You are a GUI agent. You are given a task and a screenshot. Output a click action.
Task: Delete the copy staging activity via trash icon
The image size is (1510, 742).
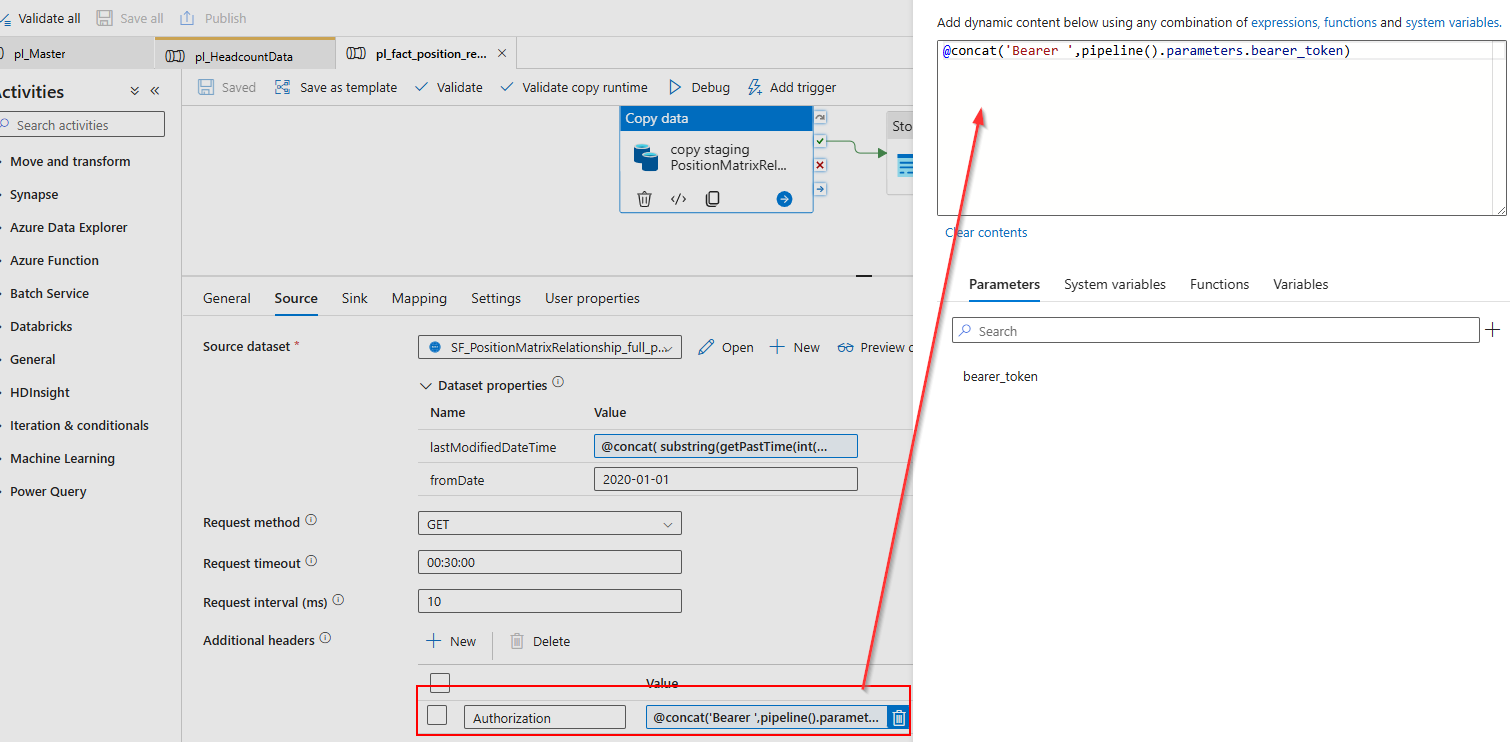(645, 199)
